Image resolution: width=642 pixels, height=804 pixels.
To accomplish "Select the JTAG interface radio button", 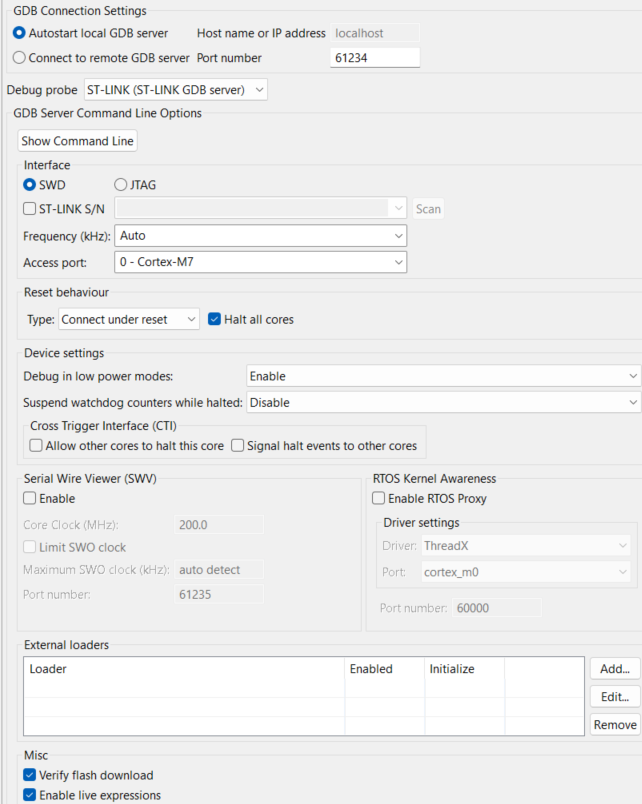I will click(x=121, y=184).
